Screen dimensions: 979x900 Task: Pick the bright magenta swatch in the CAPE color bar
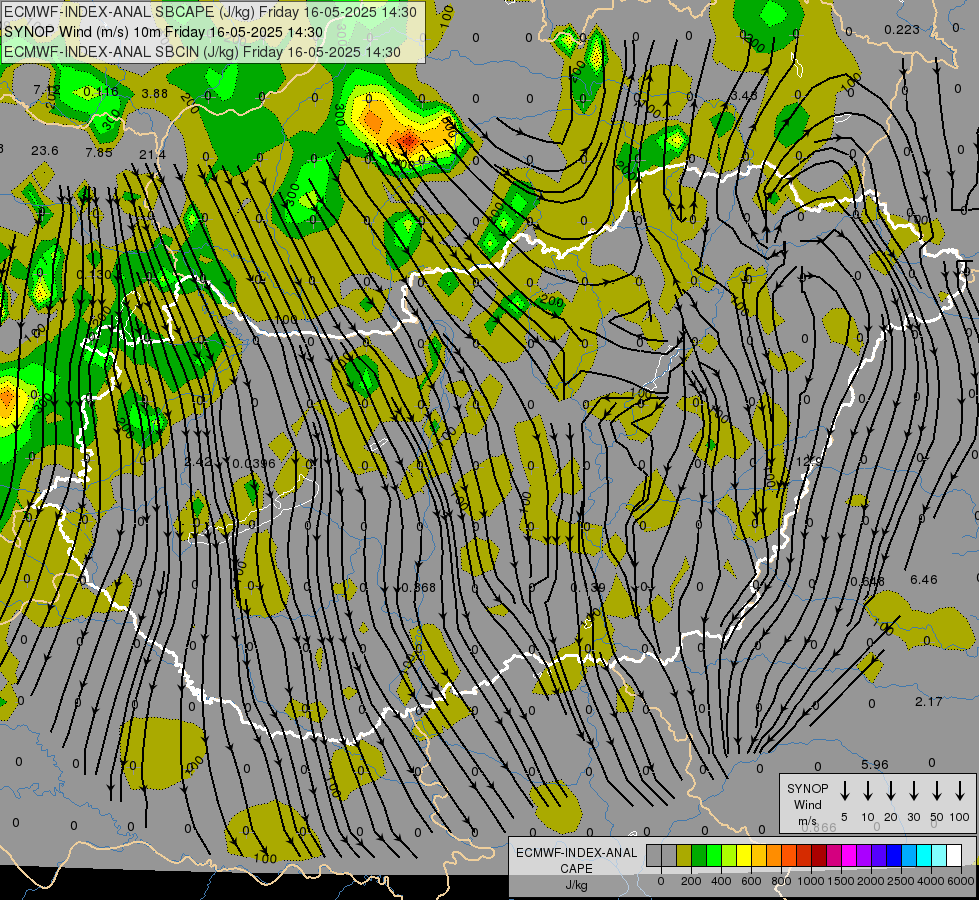(849, 855)
